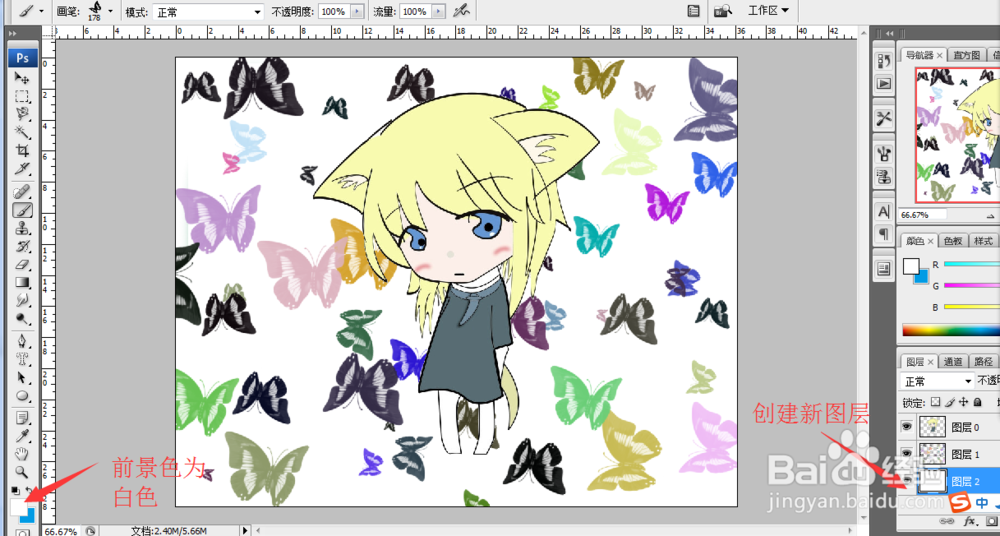
Task: Select the 导航器 tab
Action: 923,56
